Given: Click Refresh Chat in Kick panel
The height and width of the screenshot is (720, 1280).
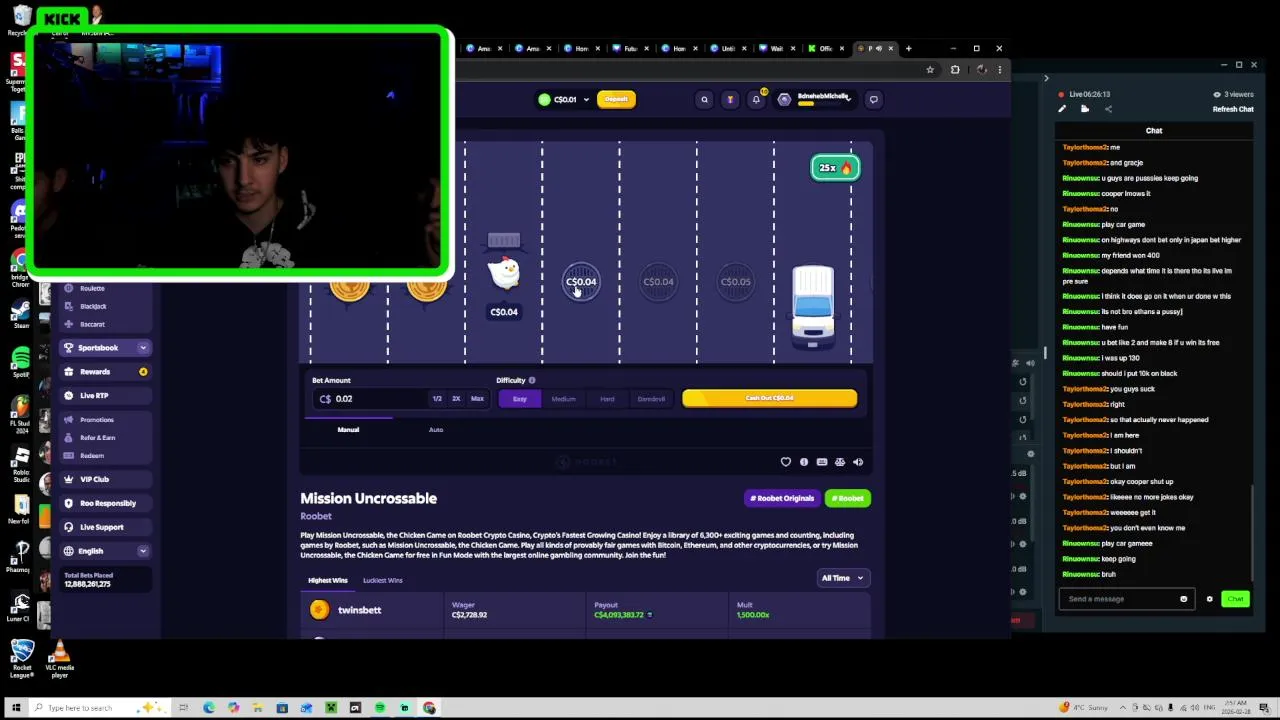Looking at the screenshot, I should point(1233,109).
